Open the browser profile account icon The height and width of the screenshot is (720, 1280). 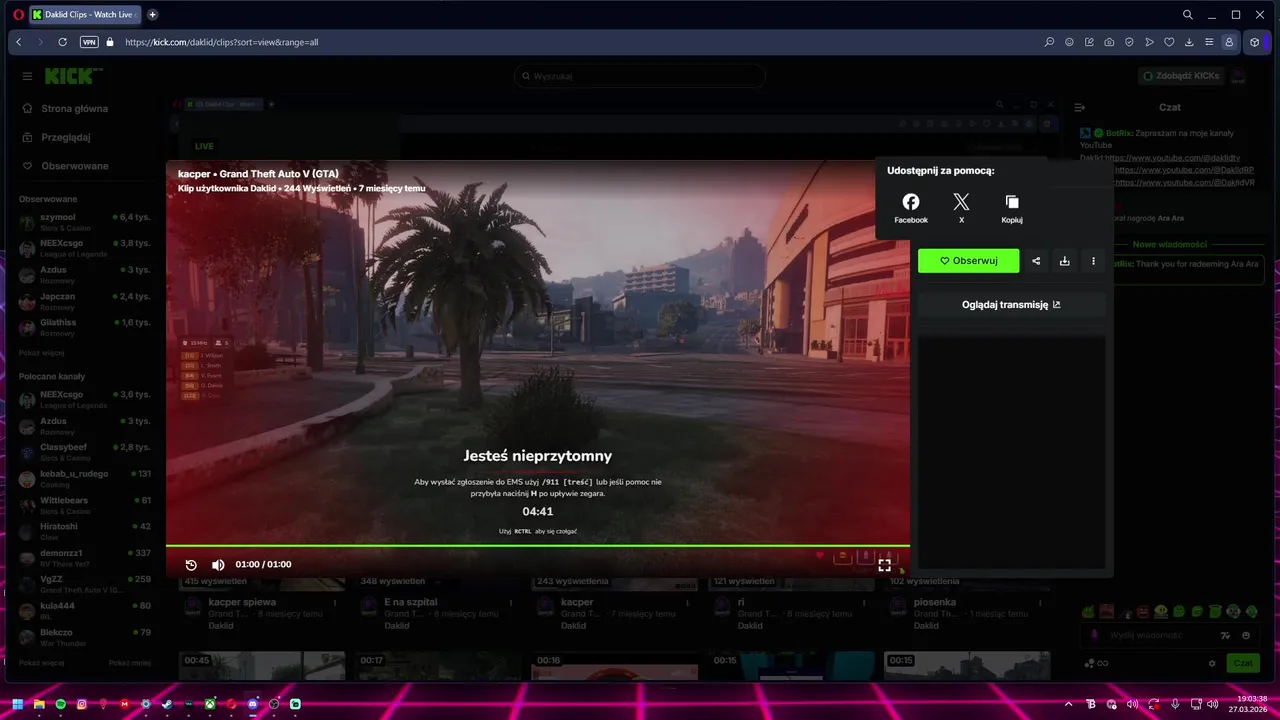(x=1229, y=42)
